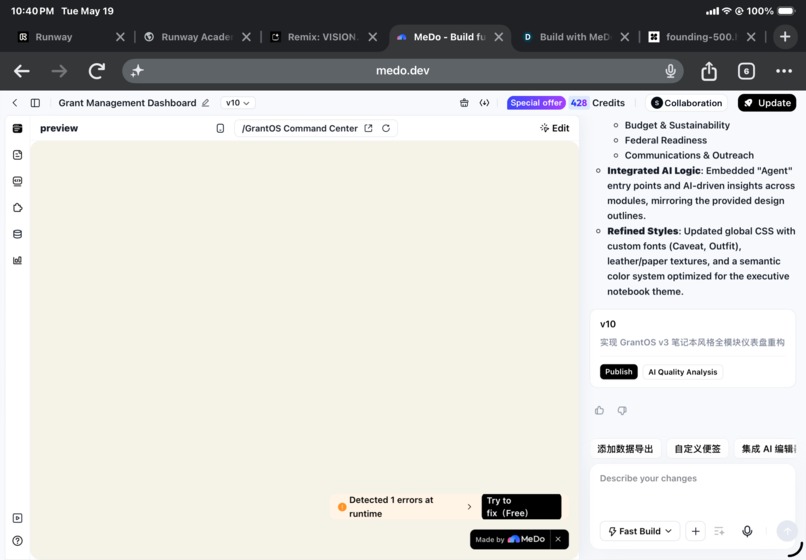Open the document icon in left sidebar
806x560 pixels.
(17, 155)
